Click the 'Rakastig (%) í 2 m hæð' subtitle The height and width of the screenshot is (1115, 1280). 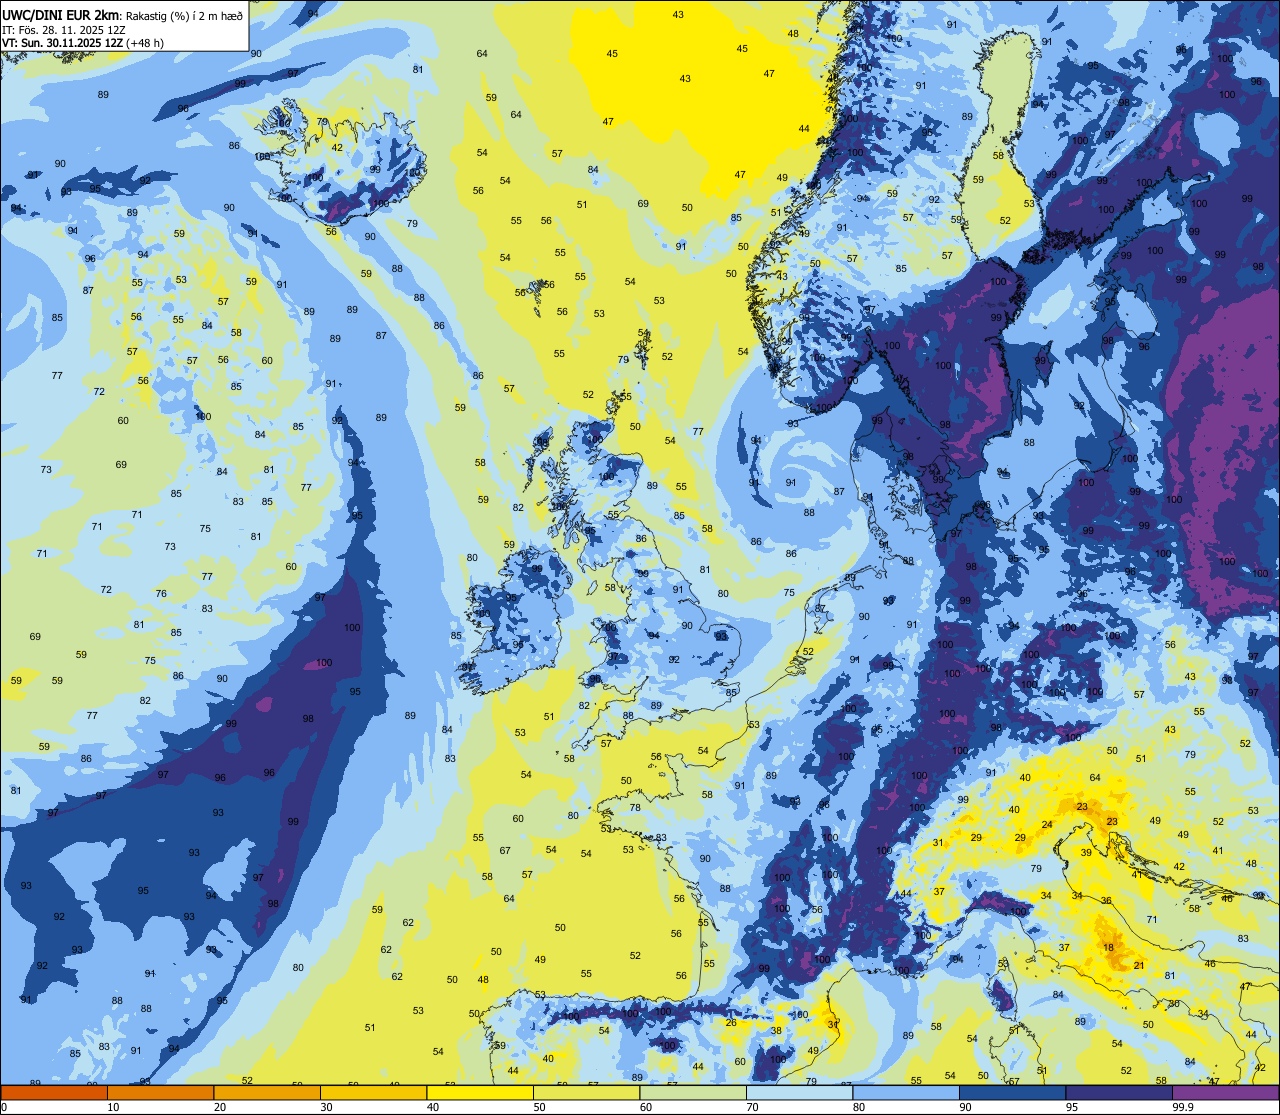tap(183, 15)
